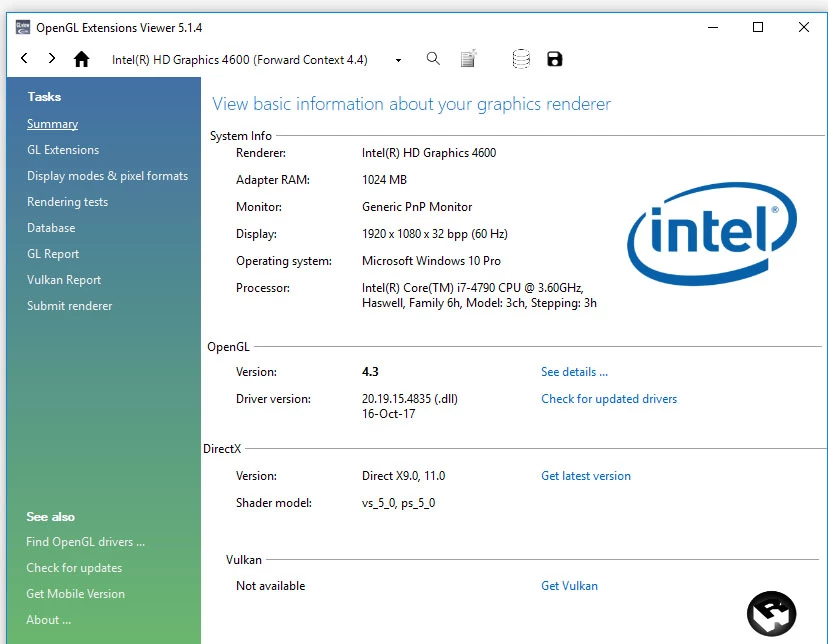
Task: Click Get latest version of DirectX
Action: [586, 476]
